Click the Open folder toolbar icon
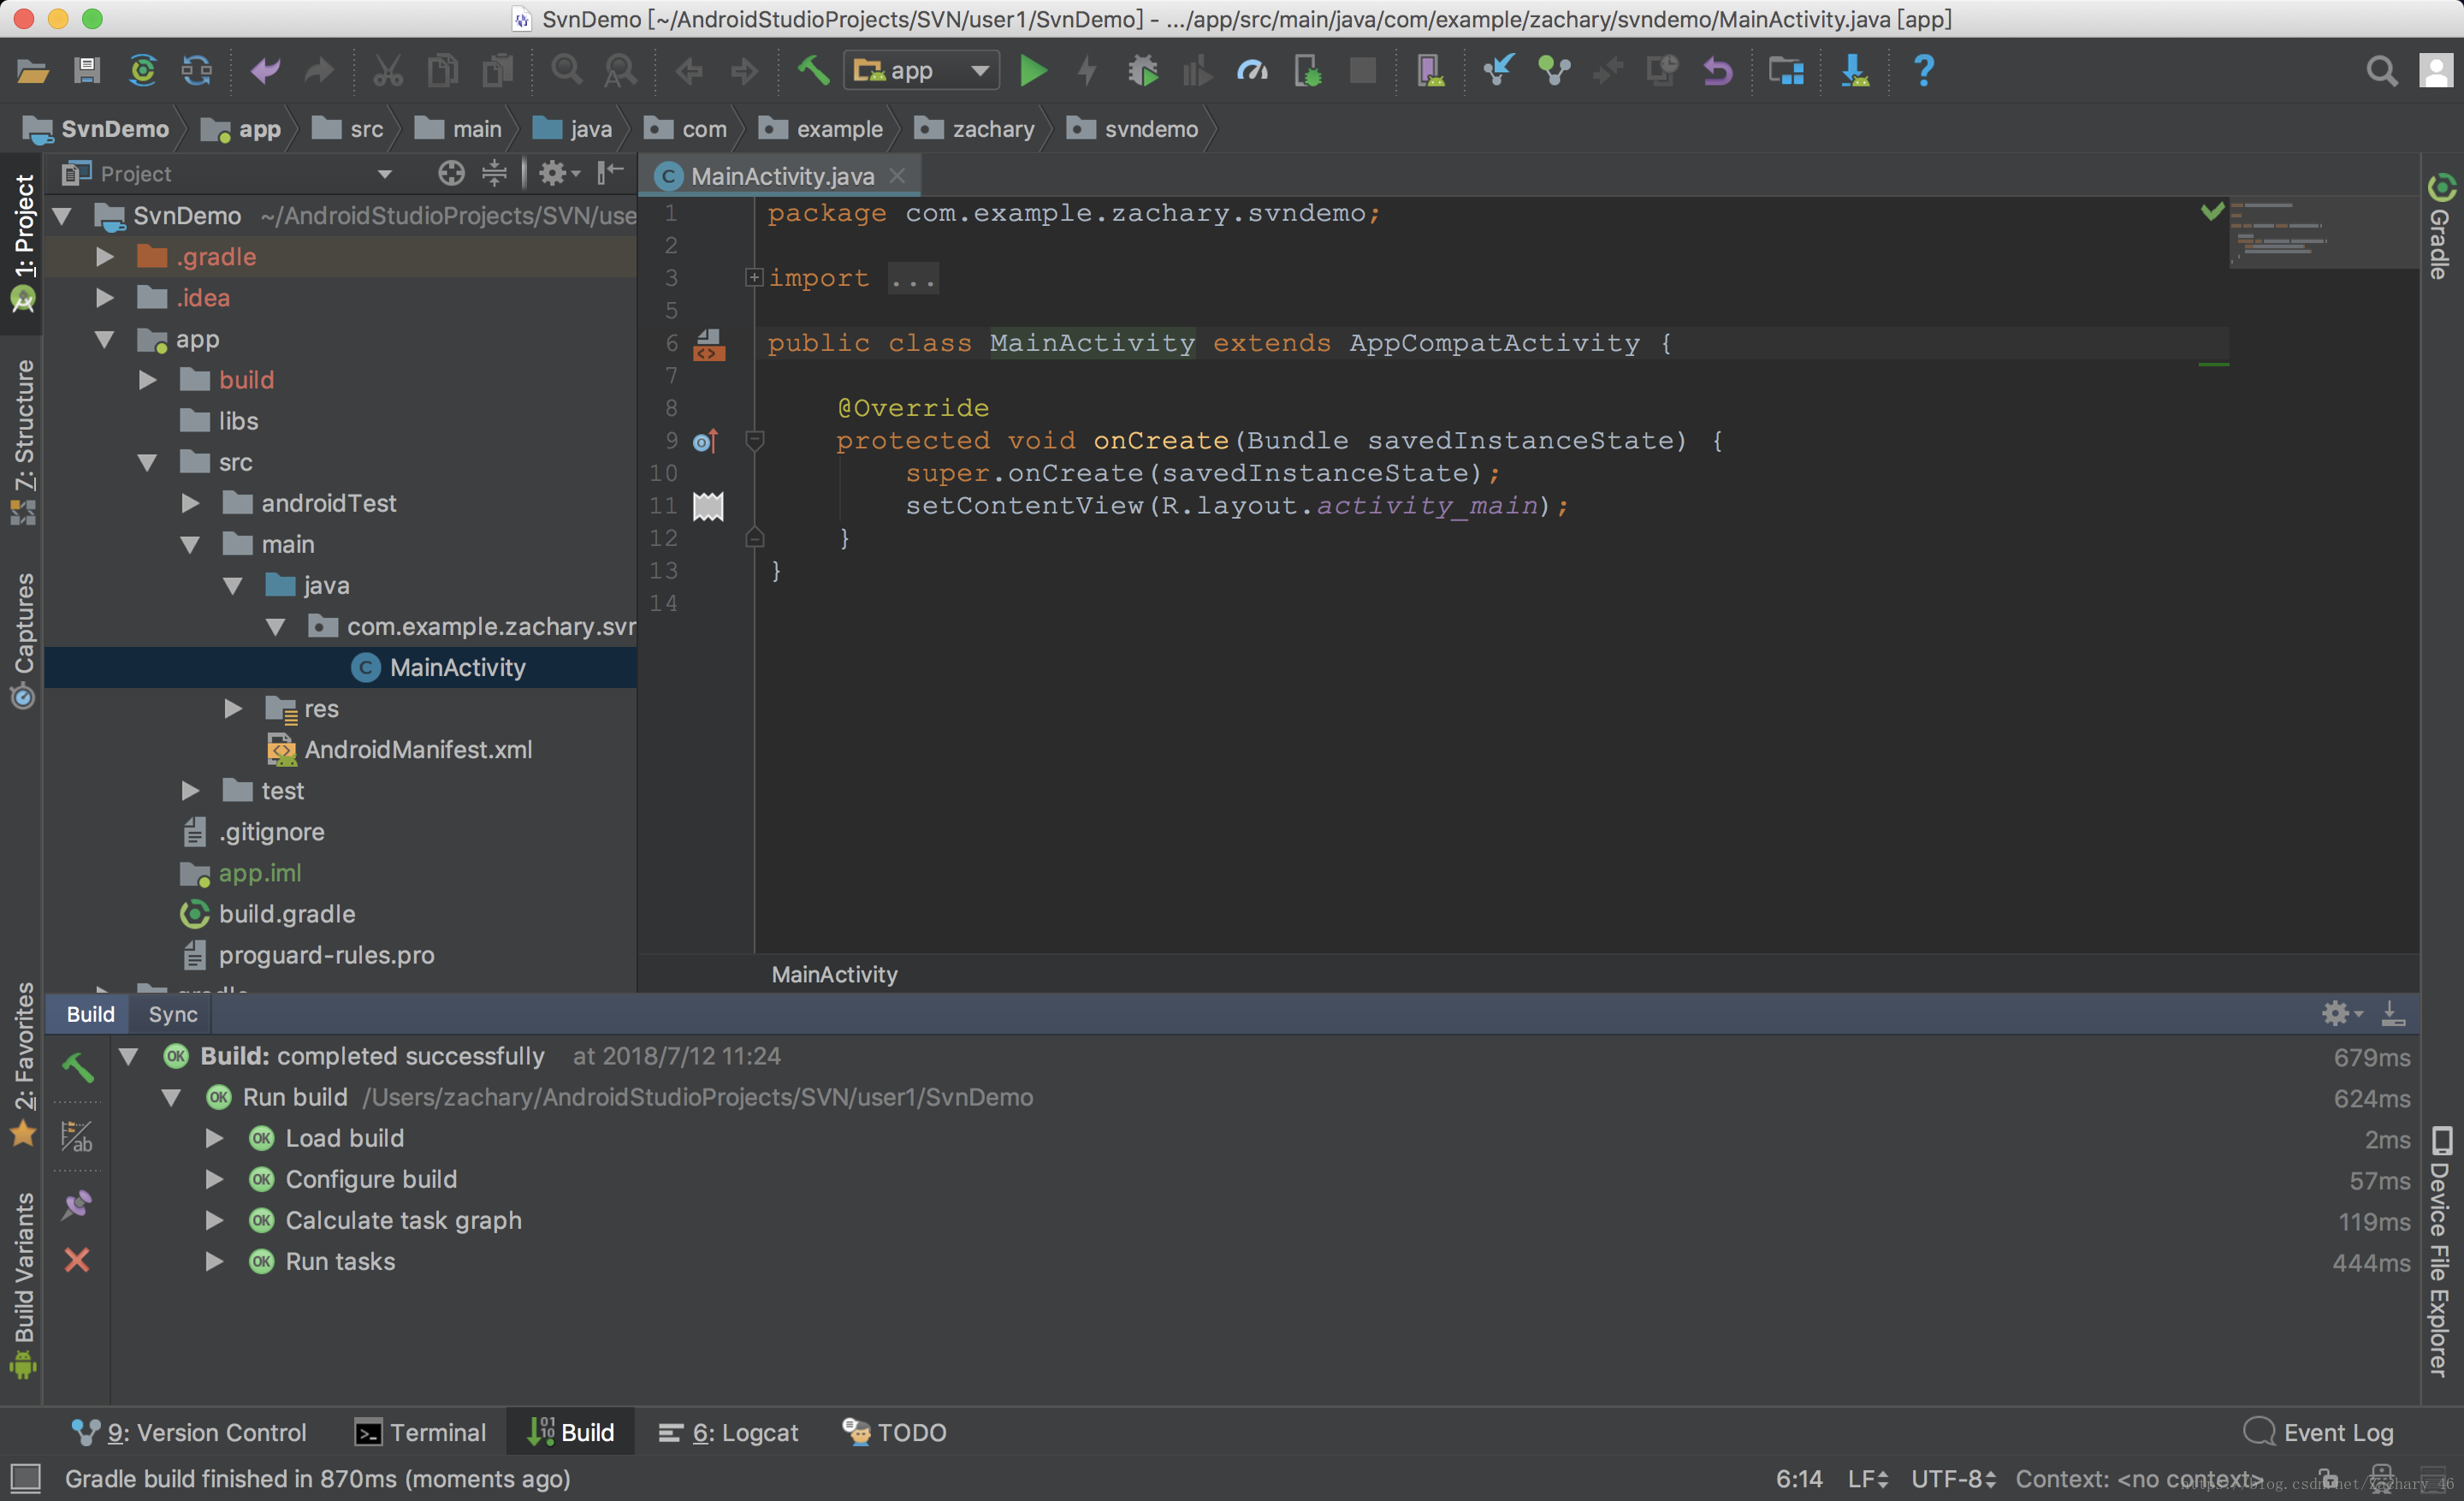This screenshot has width=2464, height=1501. click(x=32, y=71)
